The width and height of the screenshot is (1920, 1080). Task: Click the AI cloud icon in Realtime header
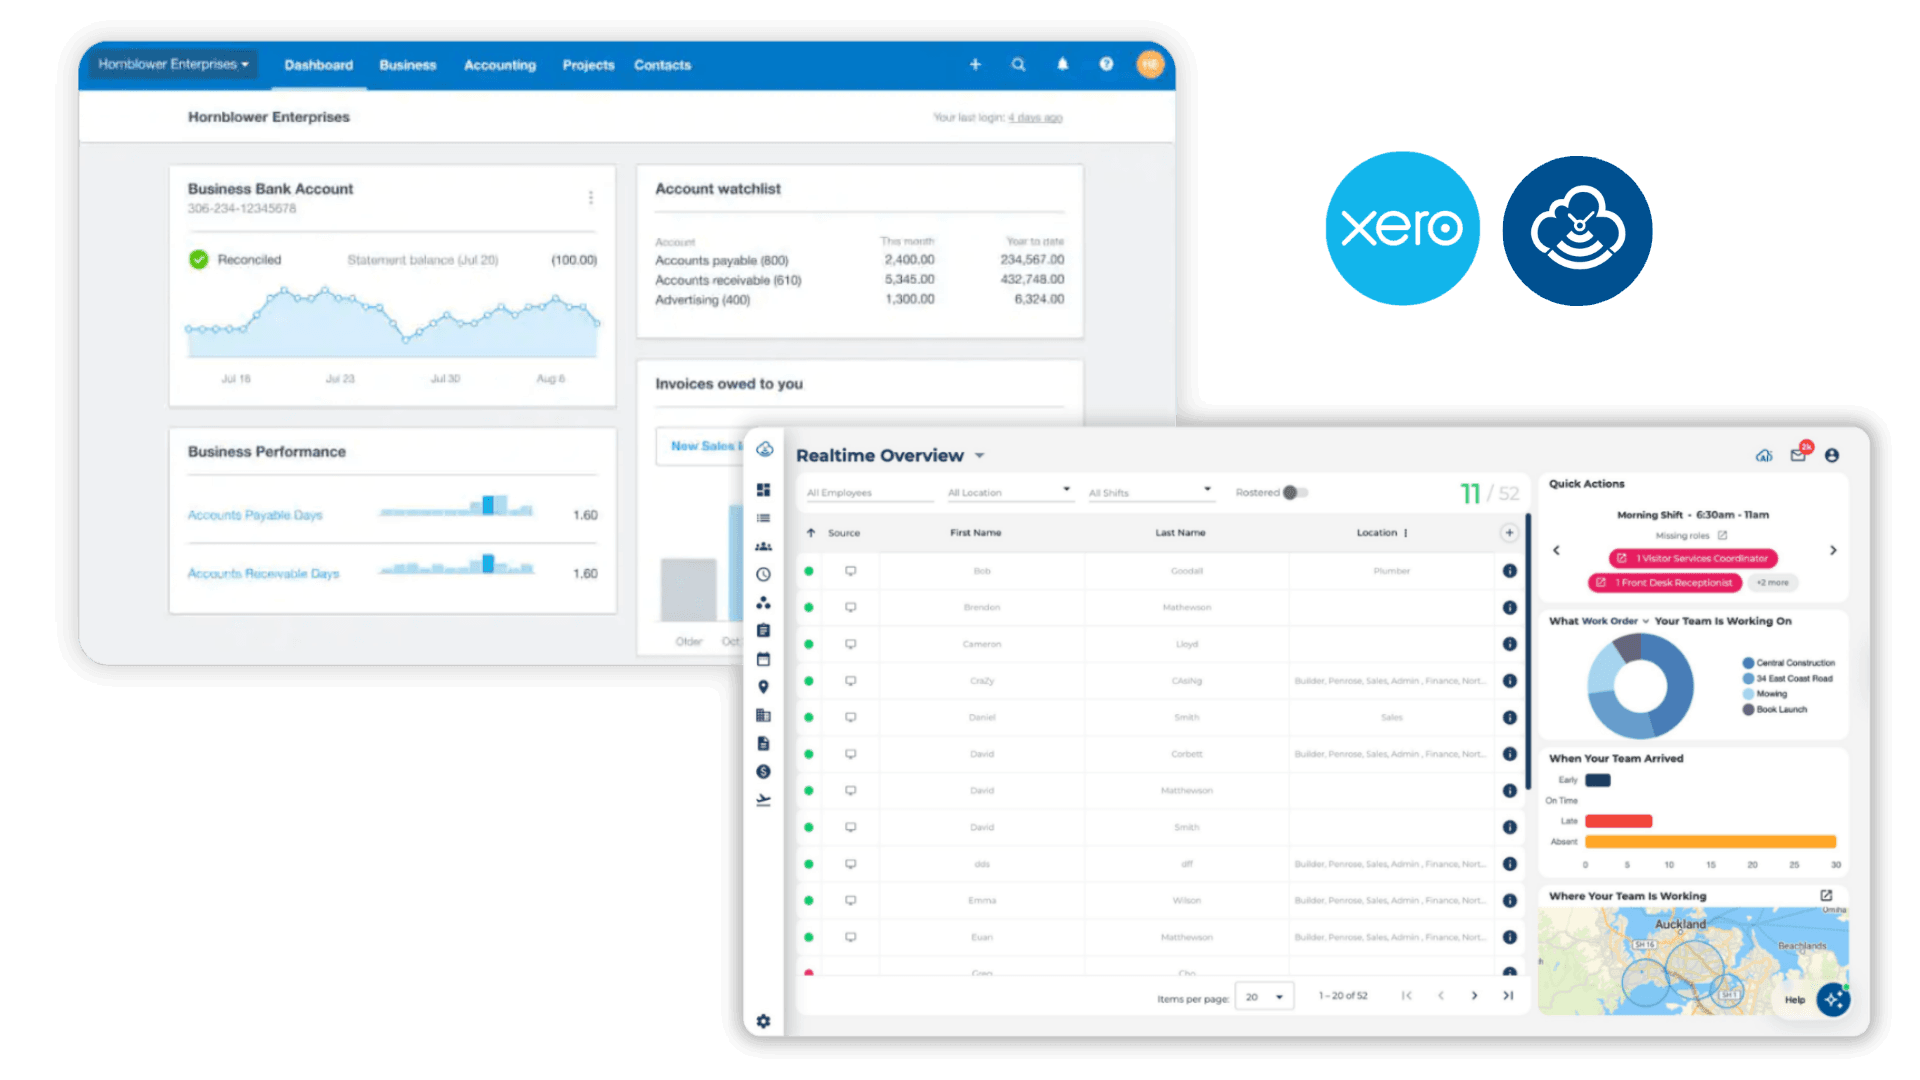point(1764,456)
